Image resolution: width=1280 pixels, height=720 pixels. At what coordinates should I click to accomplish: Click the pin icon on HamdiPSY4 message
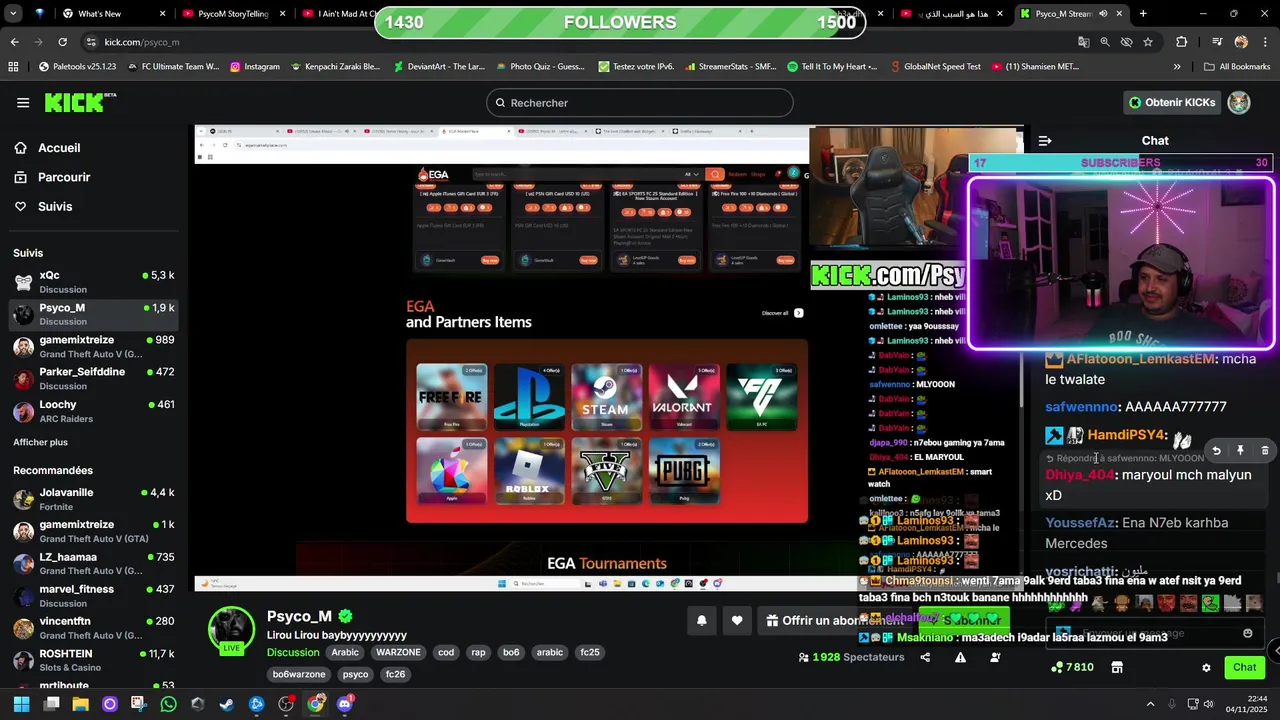coord(1240,451)
